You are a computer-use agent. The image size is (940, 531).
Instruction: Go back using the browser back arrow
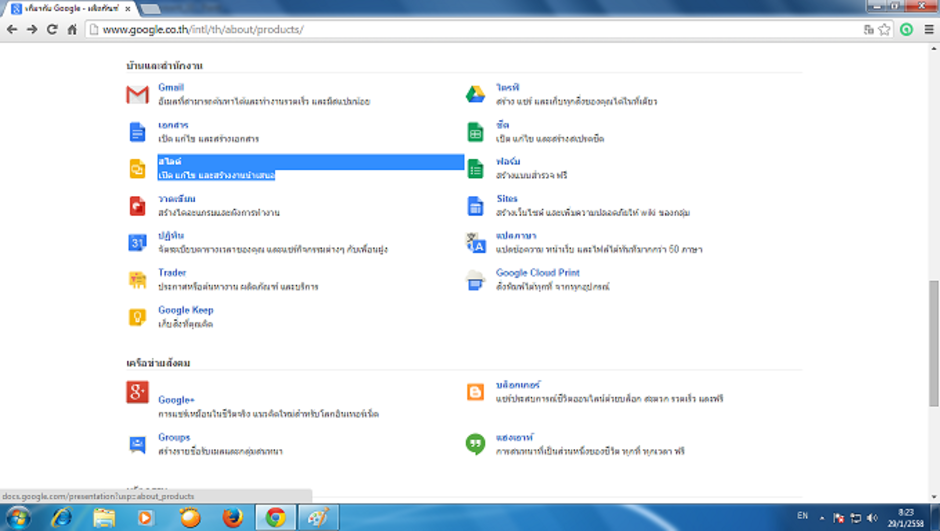click(x=12, y=29)
